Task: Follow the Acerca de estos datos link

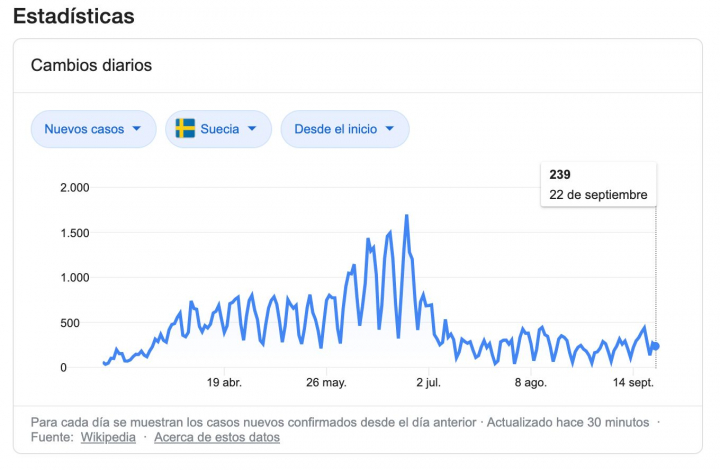Action: [217, 437]
